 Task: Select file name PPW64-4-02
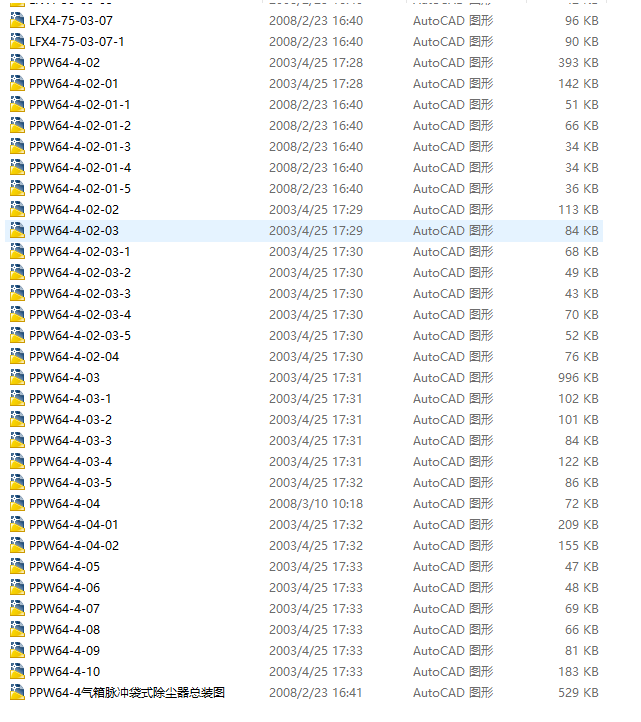pyautogui.click(x=64, y=63)
